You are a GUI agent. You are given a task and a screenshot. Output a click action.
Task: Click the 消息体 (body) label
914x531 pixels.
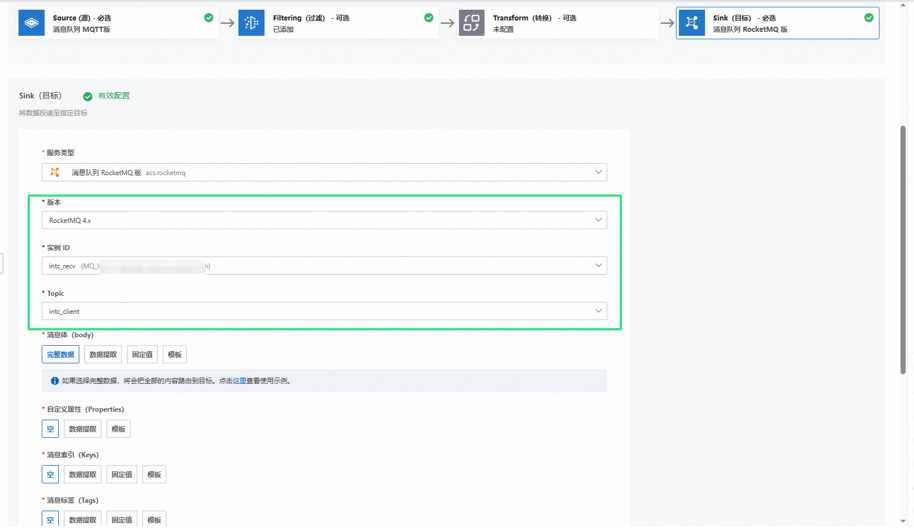(x=70, y=335)
